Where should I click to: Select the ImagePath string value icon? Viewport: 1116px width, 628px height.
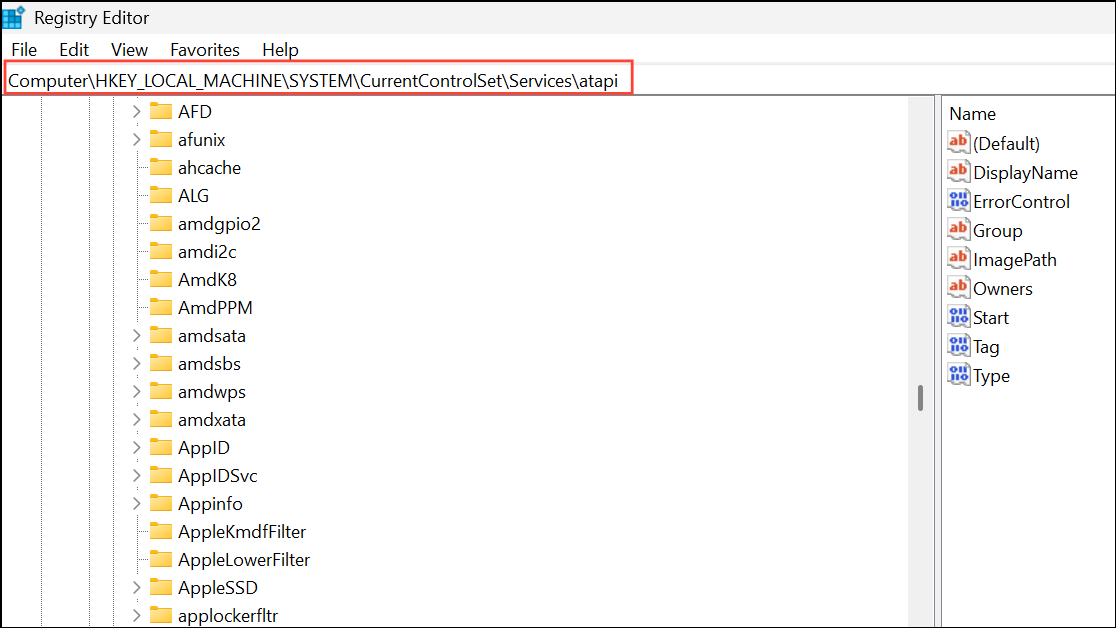pyautogui.click(x=958, y=259)
